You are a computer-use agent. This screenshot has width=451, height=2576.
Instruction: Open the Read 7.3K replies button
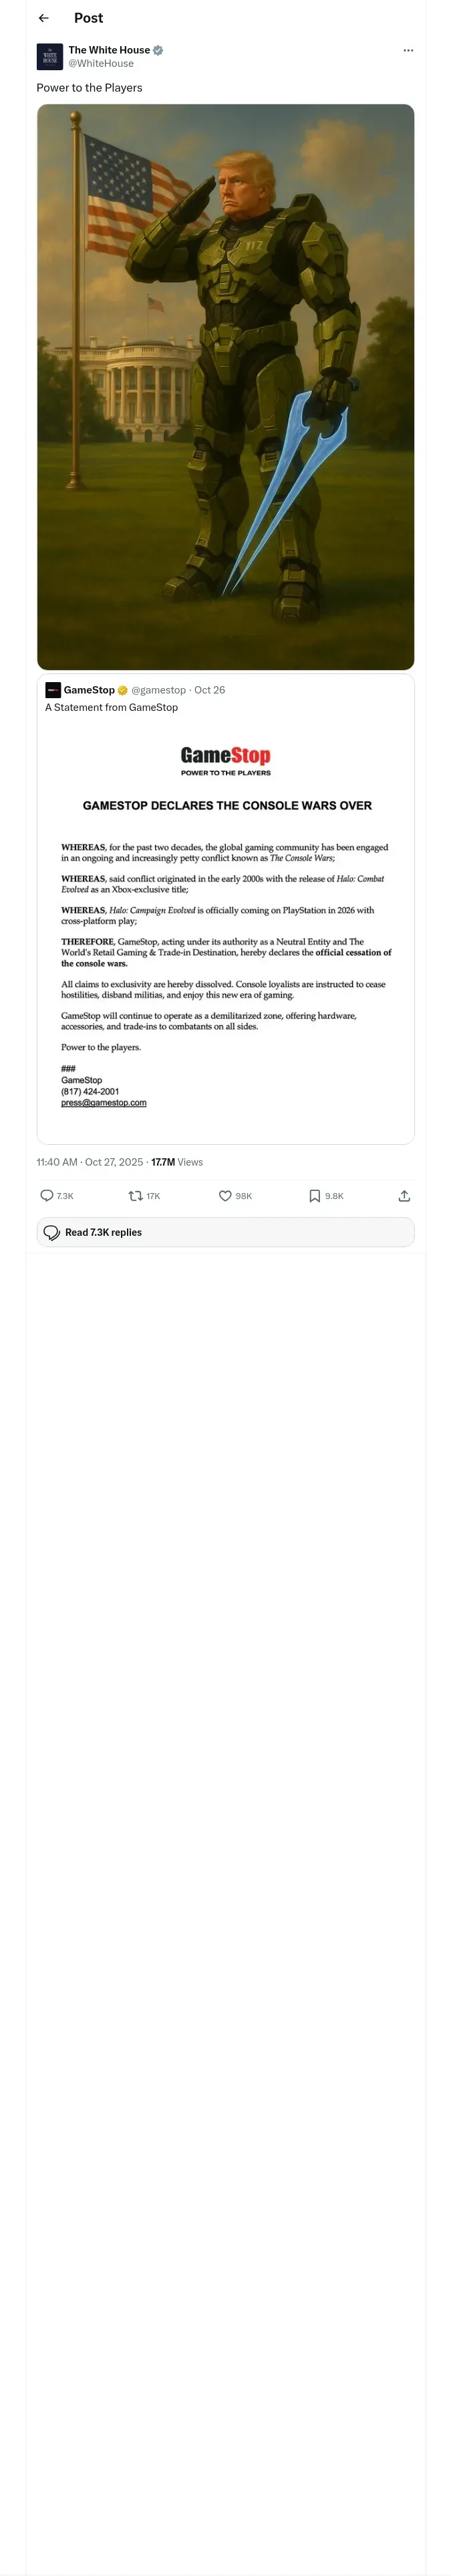[225, 1232]
